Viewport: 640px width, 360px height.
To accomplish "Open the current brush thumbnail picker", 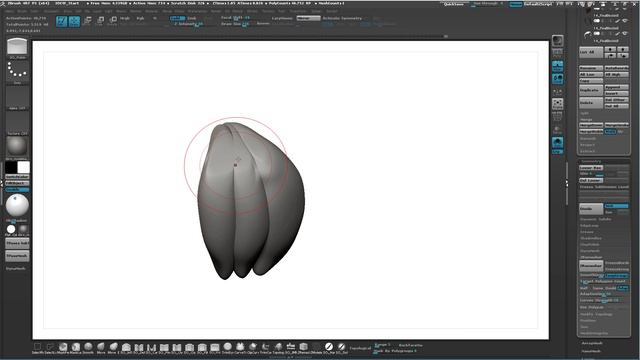I will point(17,47).
